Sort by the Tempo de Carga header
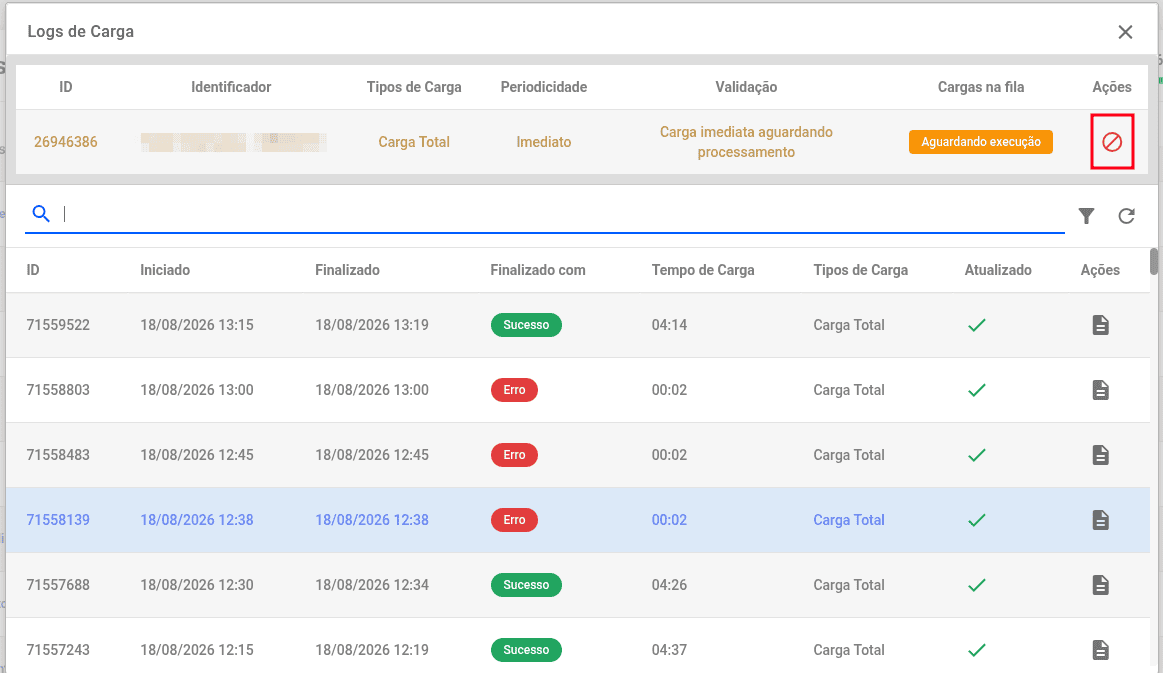Image resolution: width=1163 pixels, height=673 pixels. [703, 270]
